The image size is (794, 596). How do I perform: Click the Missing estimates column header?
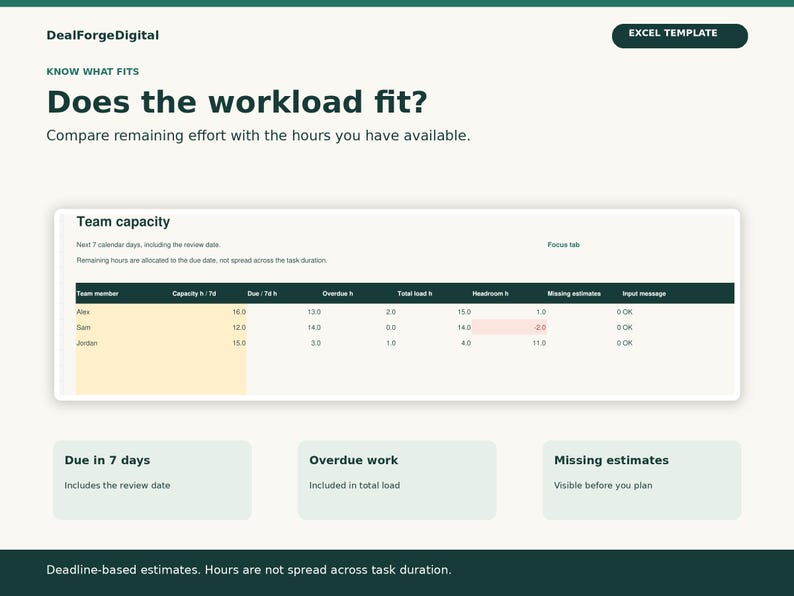(x=574, y=294)
